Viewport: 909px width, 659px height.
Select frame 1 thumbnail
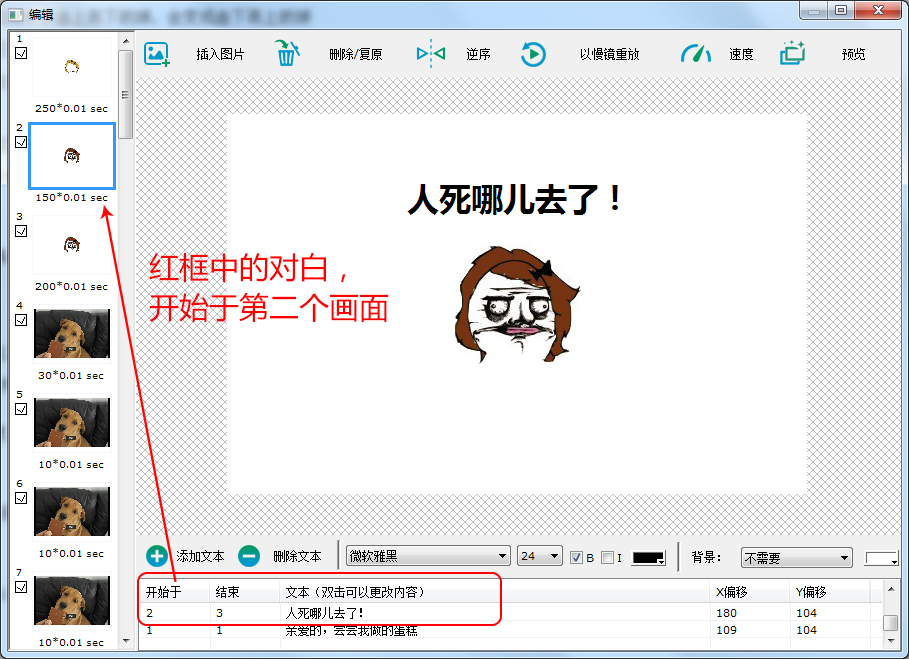tap(72, 67)
